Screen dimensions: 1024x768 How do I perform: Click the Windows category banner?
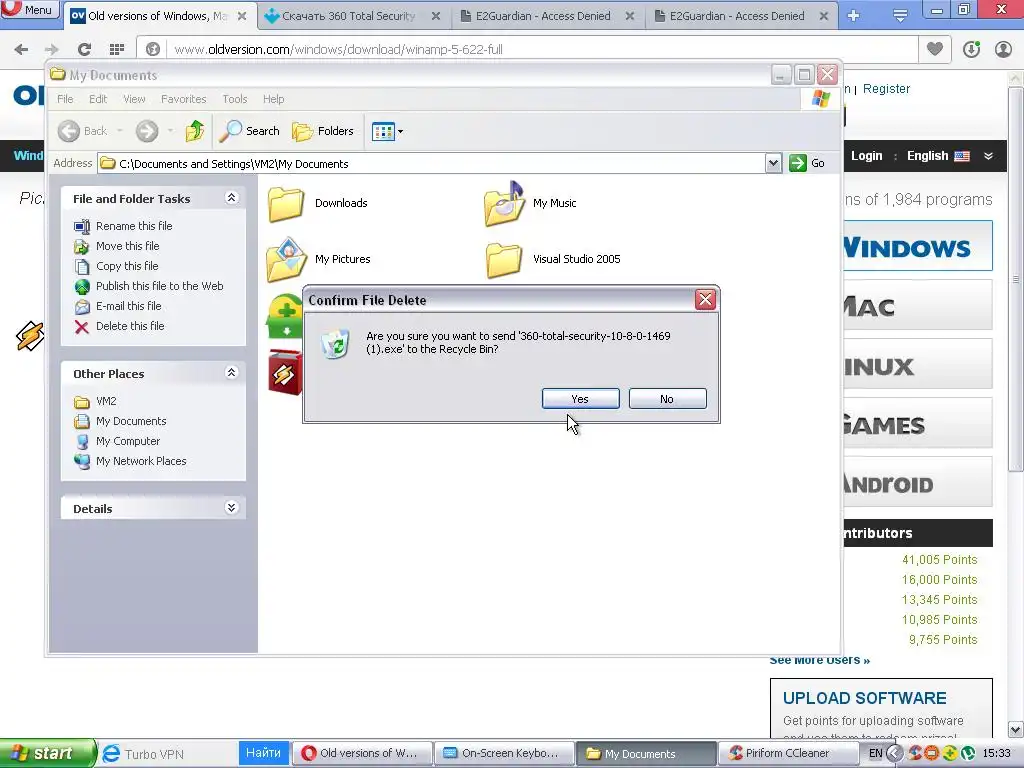coord(918,246)
